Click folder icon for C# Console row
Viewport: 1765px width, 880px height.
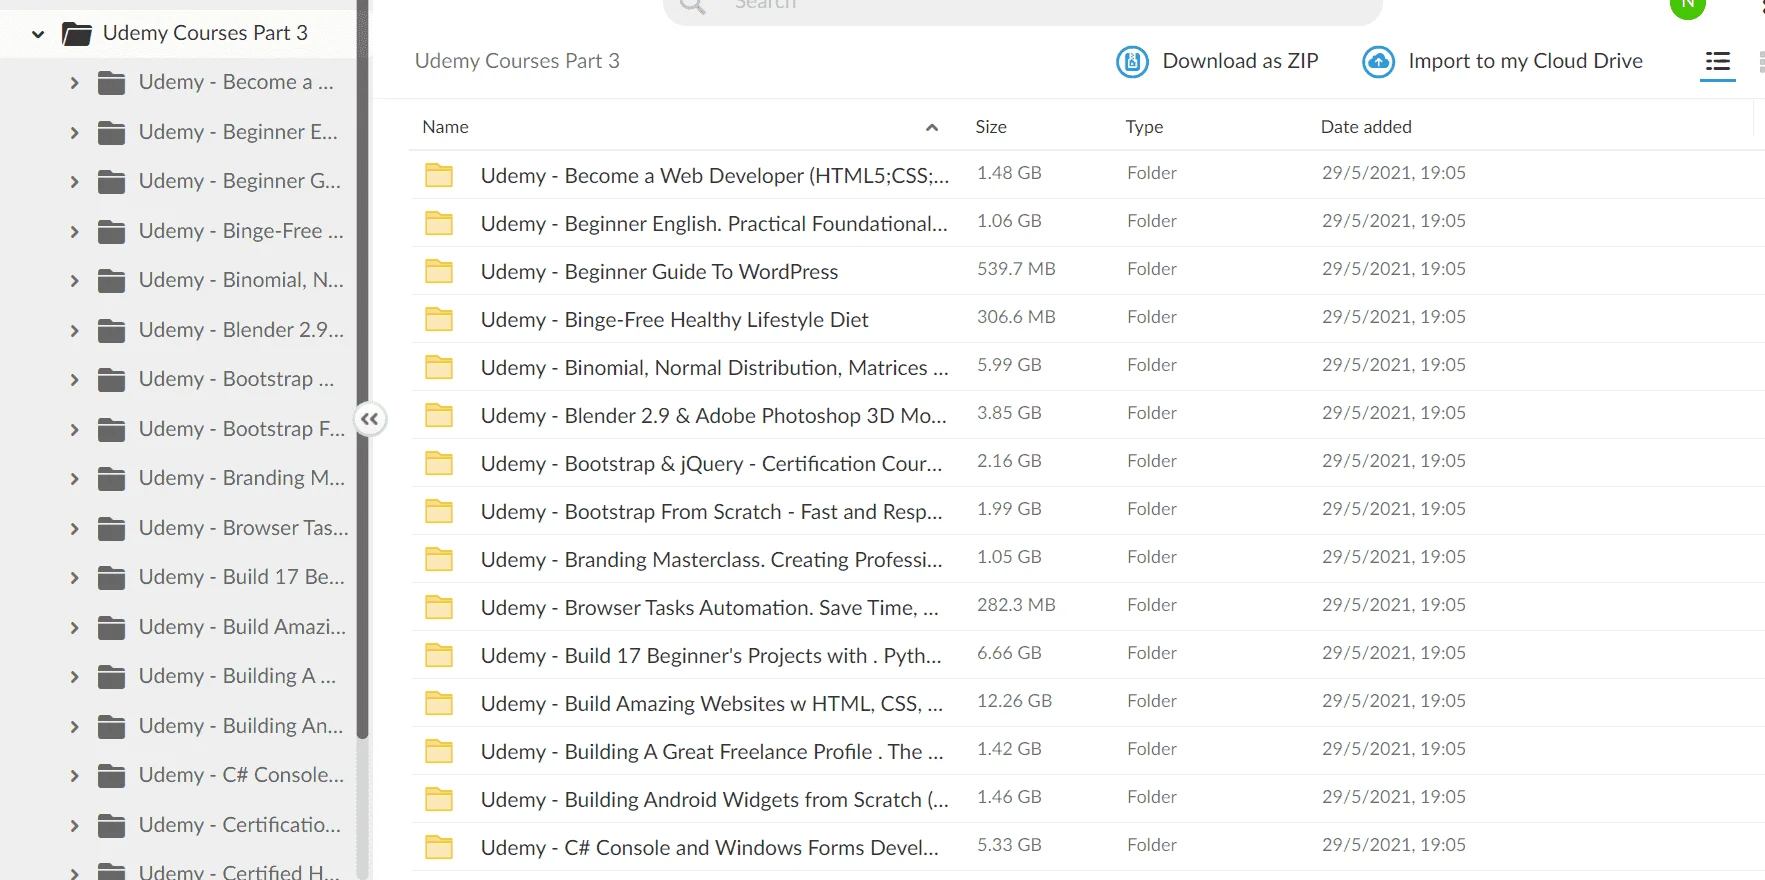click(x=439, y=847)
